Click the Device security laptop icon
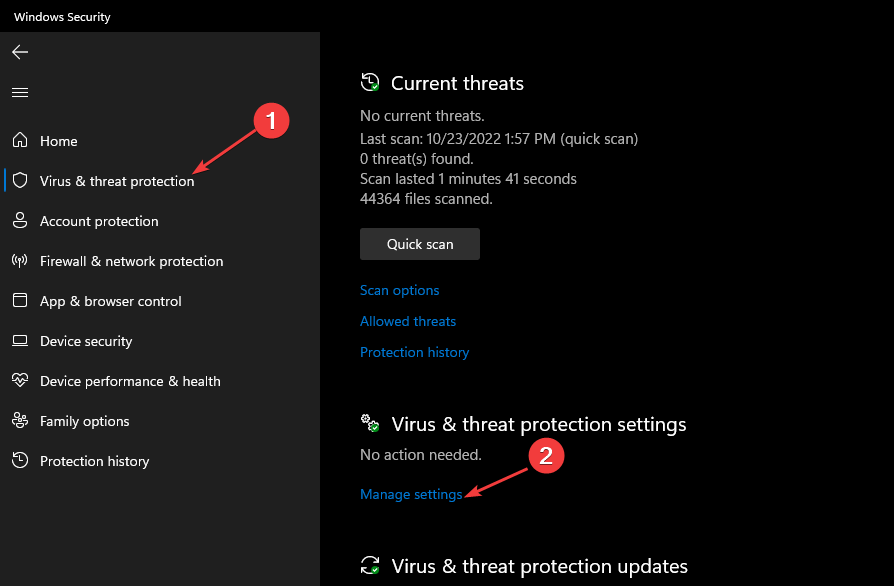The image size is (894, 586). click(20, 341)
